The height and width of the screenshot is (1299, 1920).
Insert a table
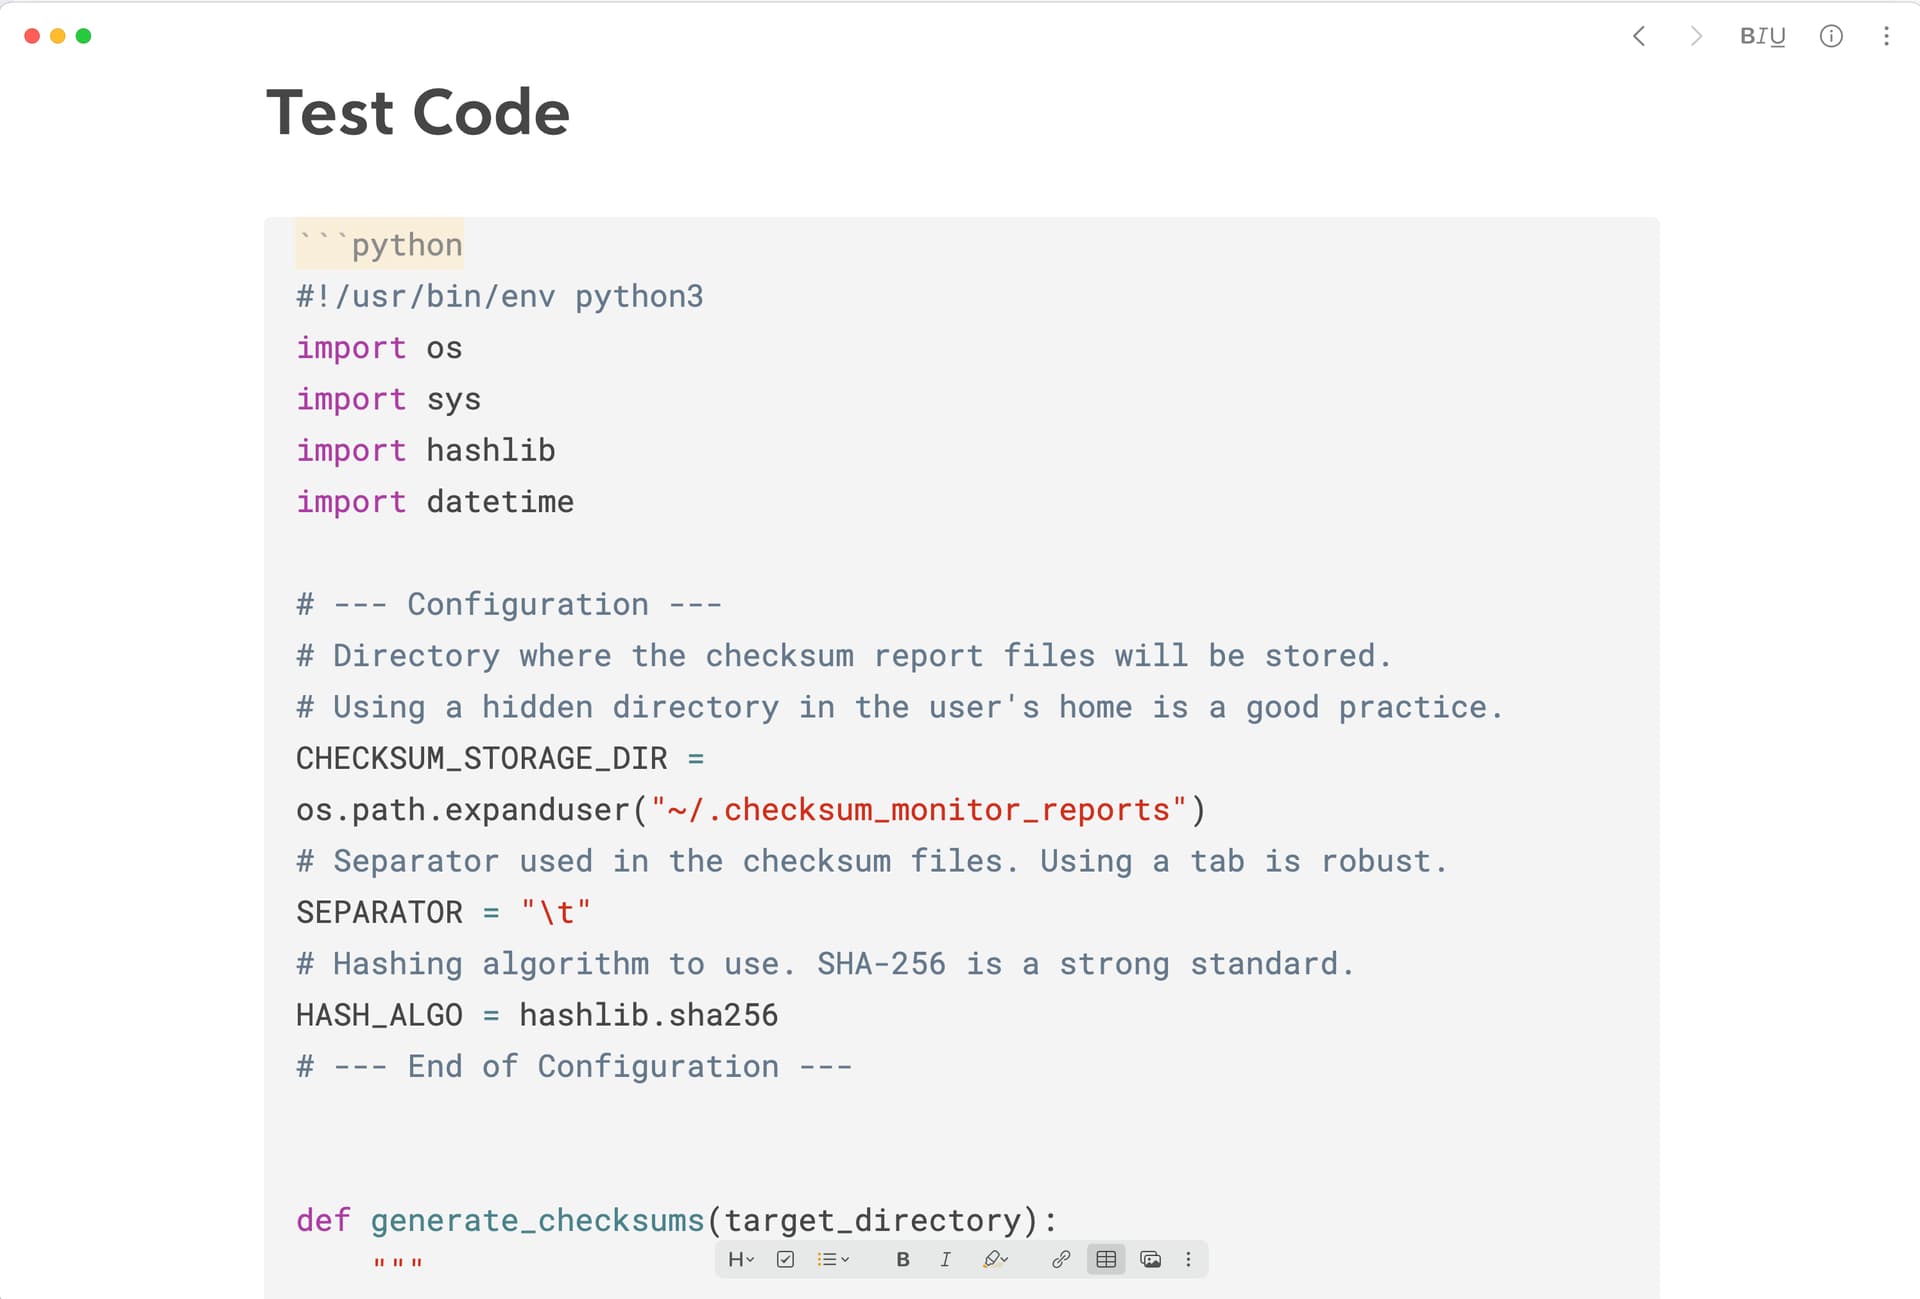(1106, 1259)
